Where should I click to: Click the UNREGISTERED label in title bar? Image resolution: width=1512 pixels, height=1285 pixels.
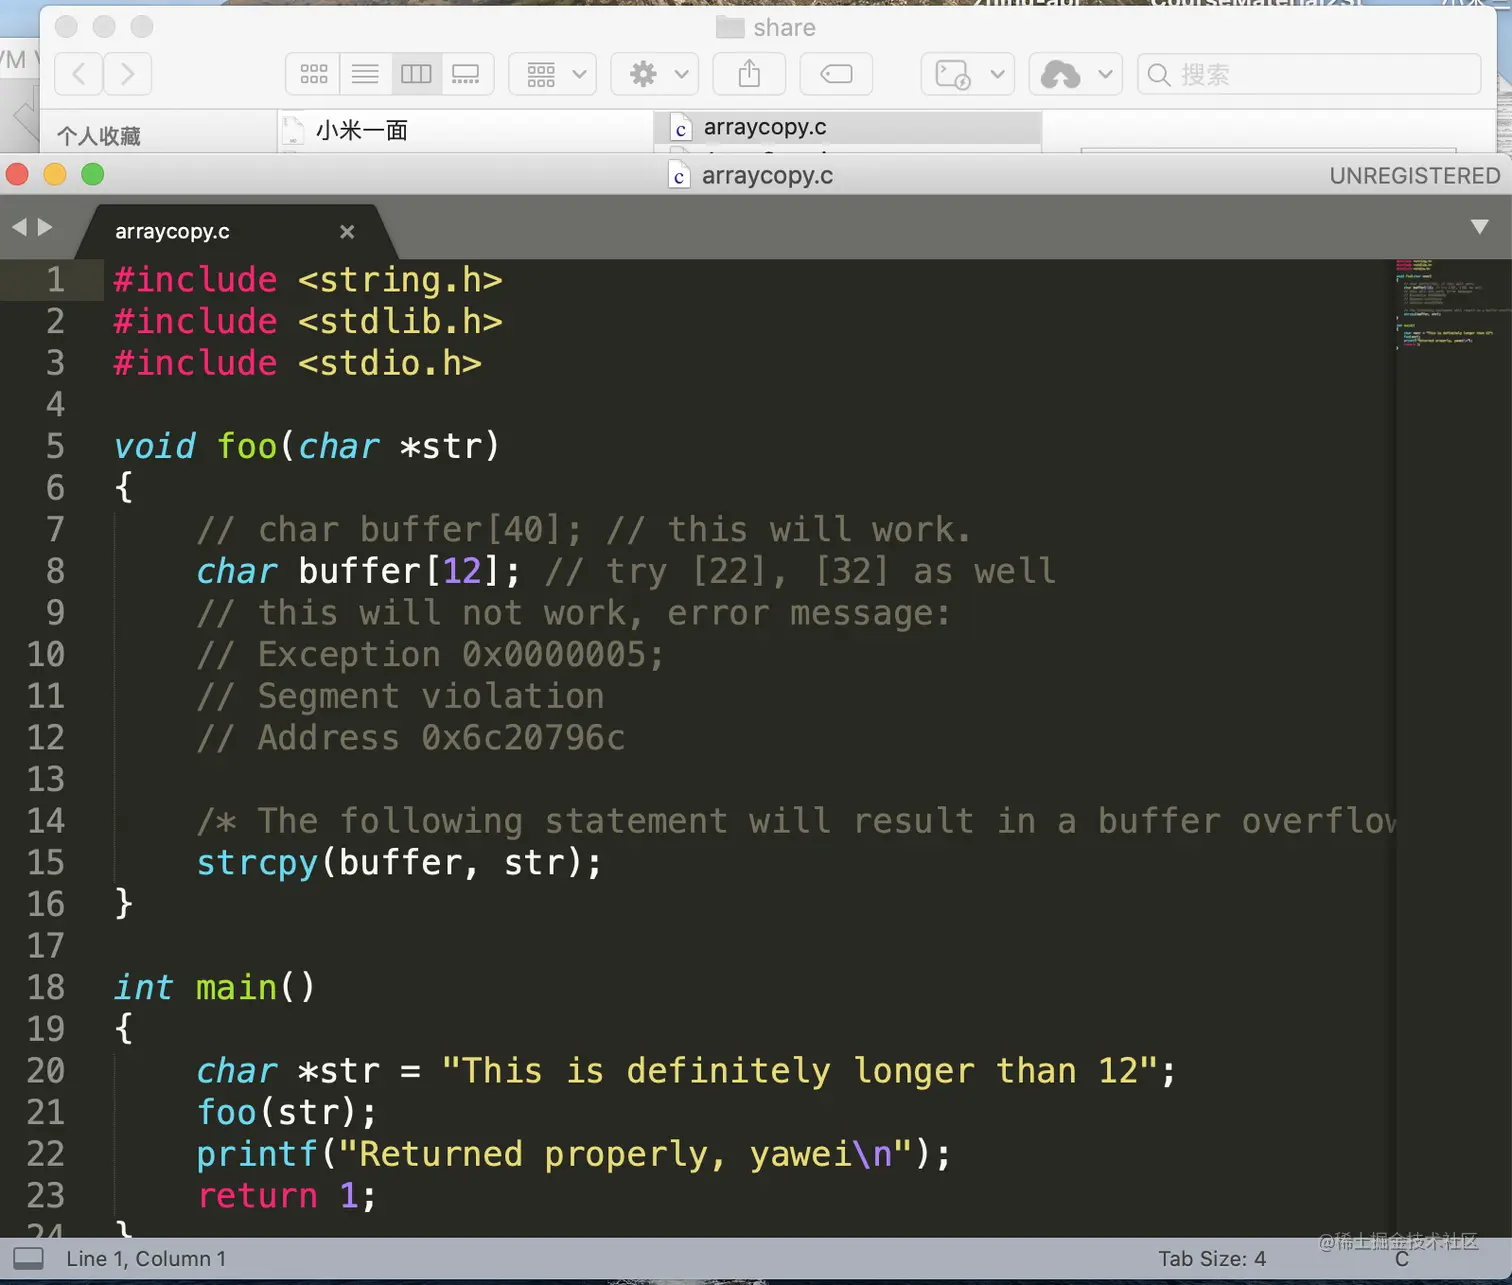1415,176
